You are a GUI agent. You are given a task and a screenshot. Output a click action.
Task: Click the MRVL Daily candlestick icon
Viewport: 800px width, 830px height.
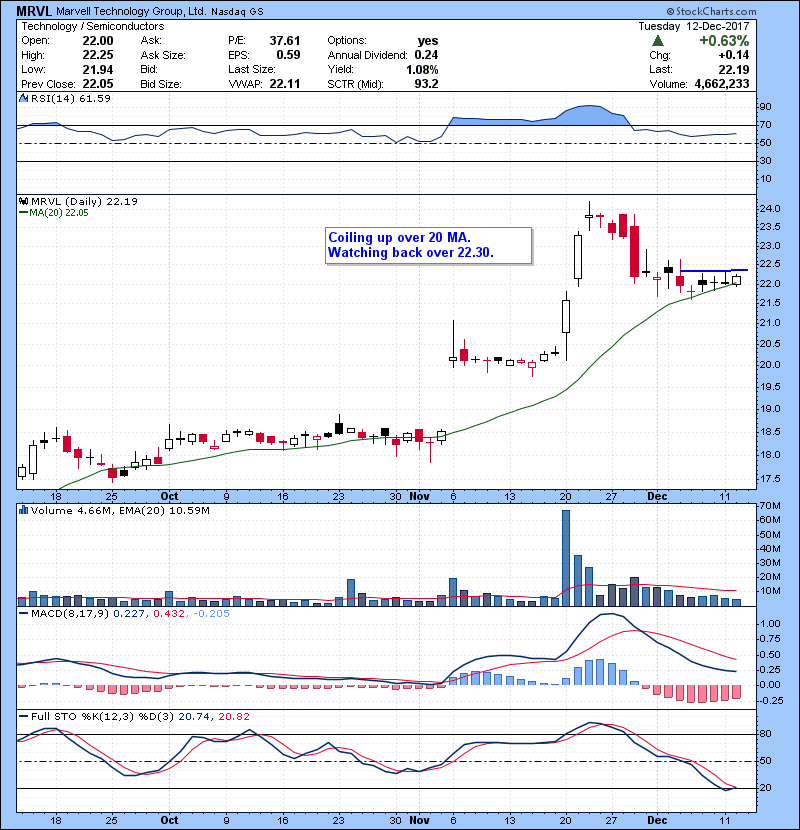(23, 202)
